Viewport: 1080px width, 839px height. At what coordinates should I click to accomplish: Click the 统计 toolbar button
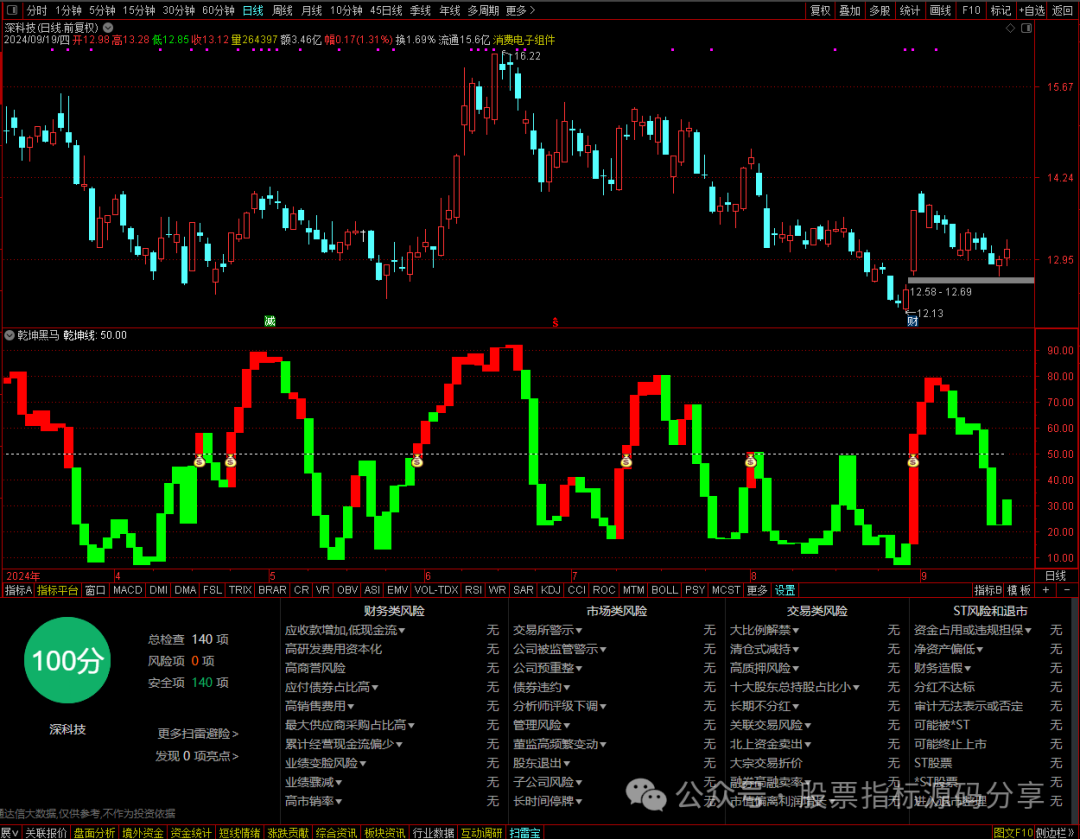pos(910,10)
